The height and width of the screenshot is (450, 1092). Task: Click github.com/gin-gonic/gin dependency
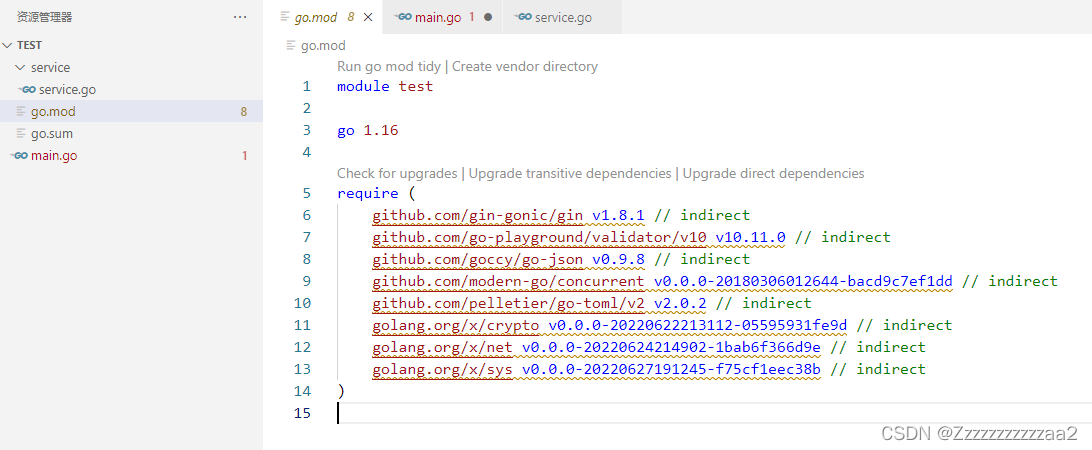tap(477, 215)
